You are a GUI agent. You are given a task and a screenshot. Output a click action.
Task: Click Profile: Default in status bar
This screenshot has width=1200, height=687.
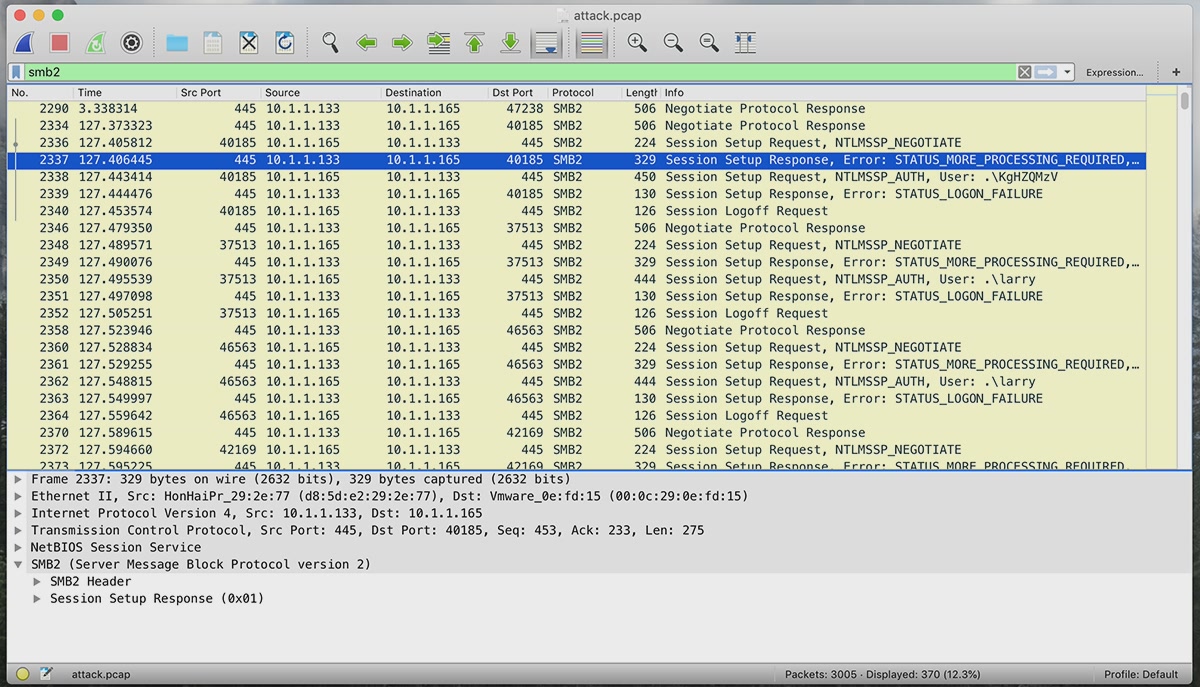[x=1141, y=674]
